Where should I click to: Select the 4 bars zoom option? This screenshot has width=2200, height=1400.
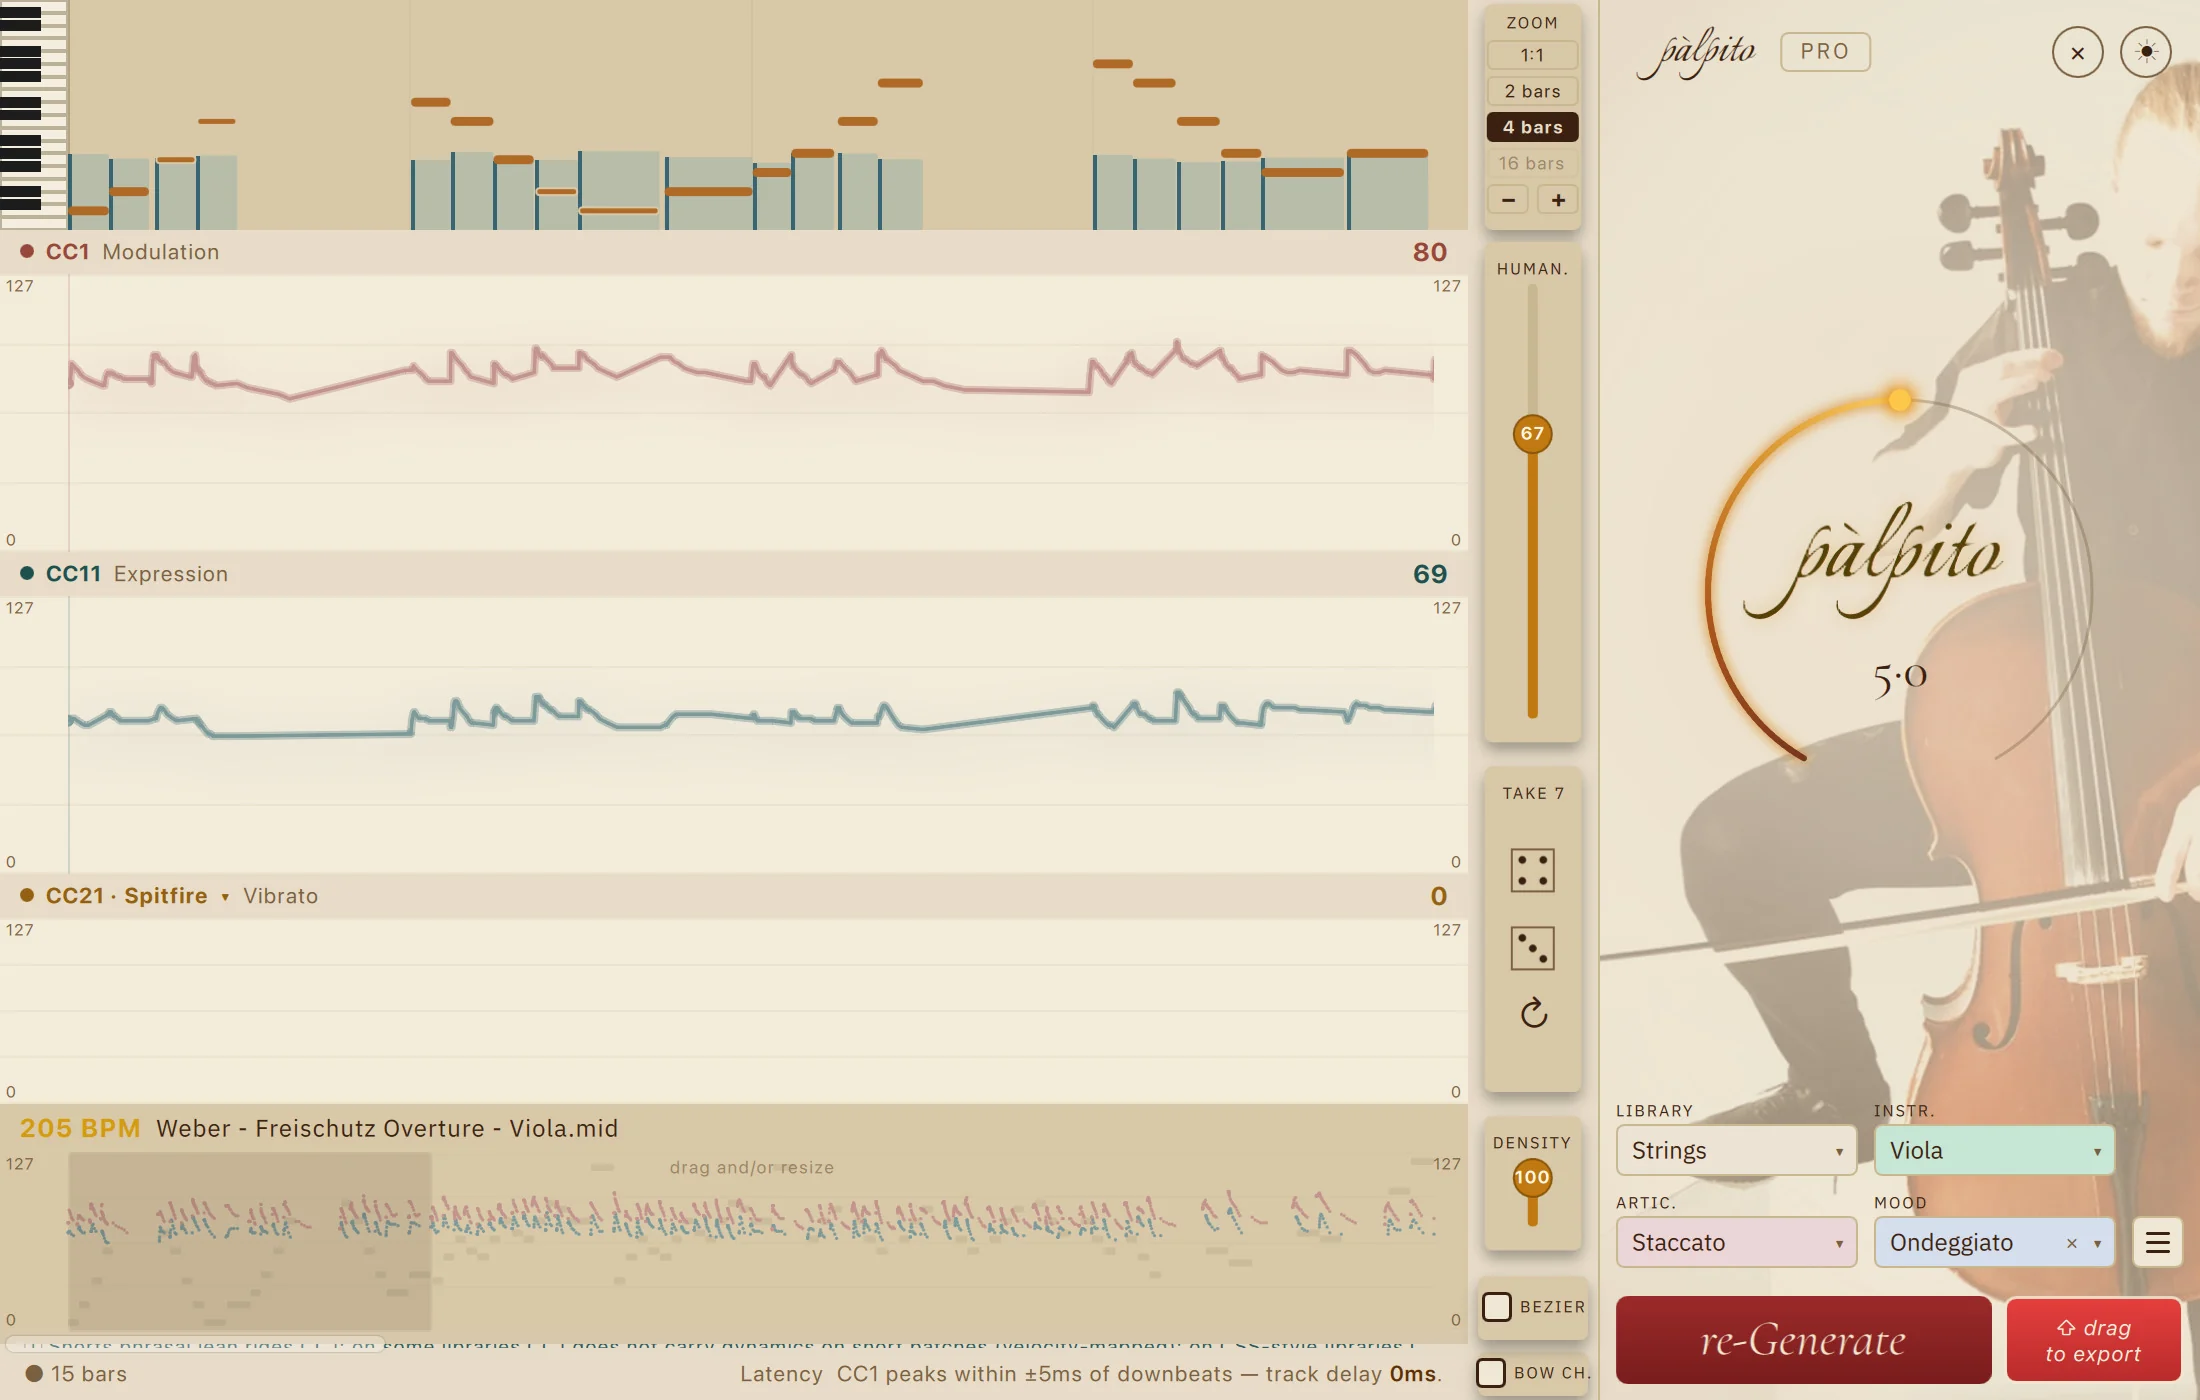[x=1532, y=127]
